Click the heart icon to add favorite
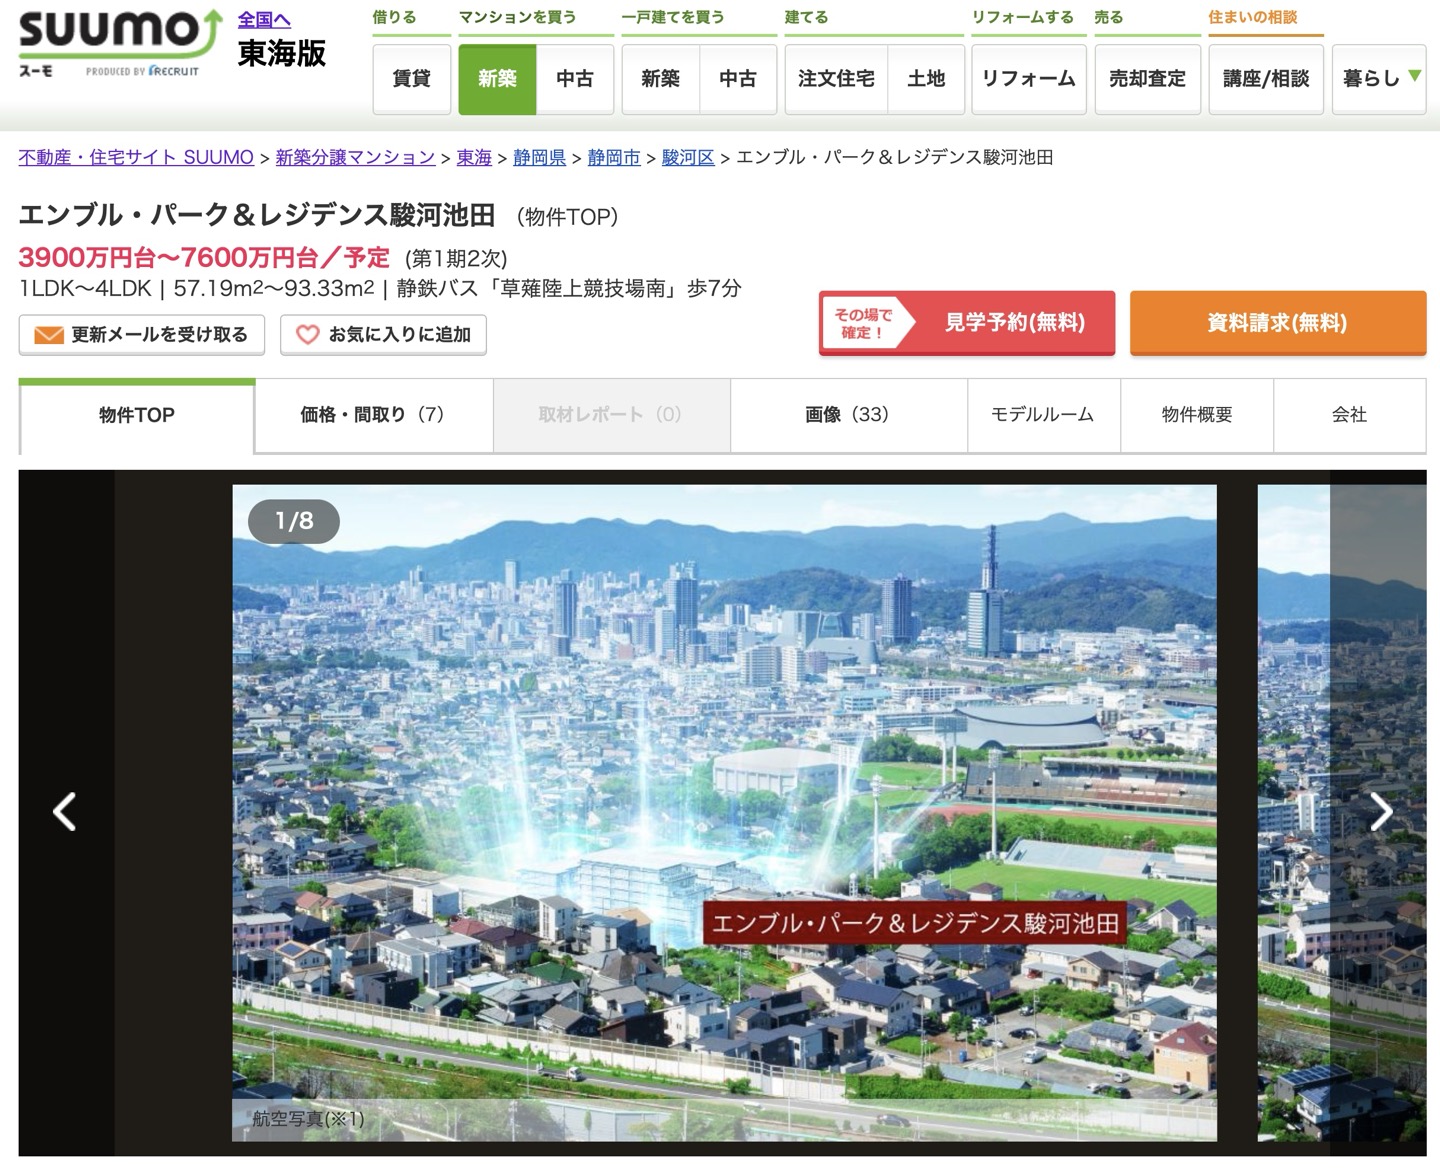This screenshot has height=1172, width=1440. (307, 335)
